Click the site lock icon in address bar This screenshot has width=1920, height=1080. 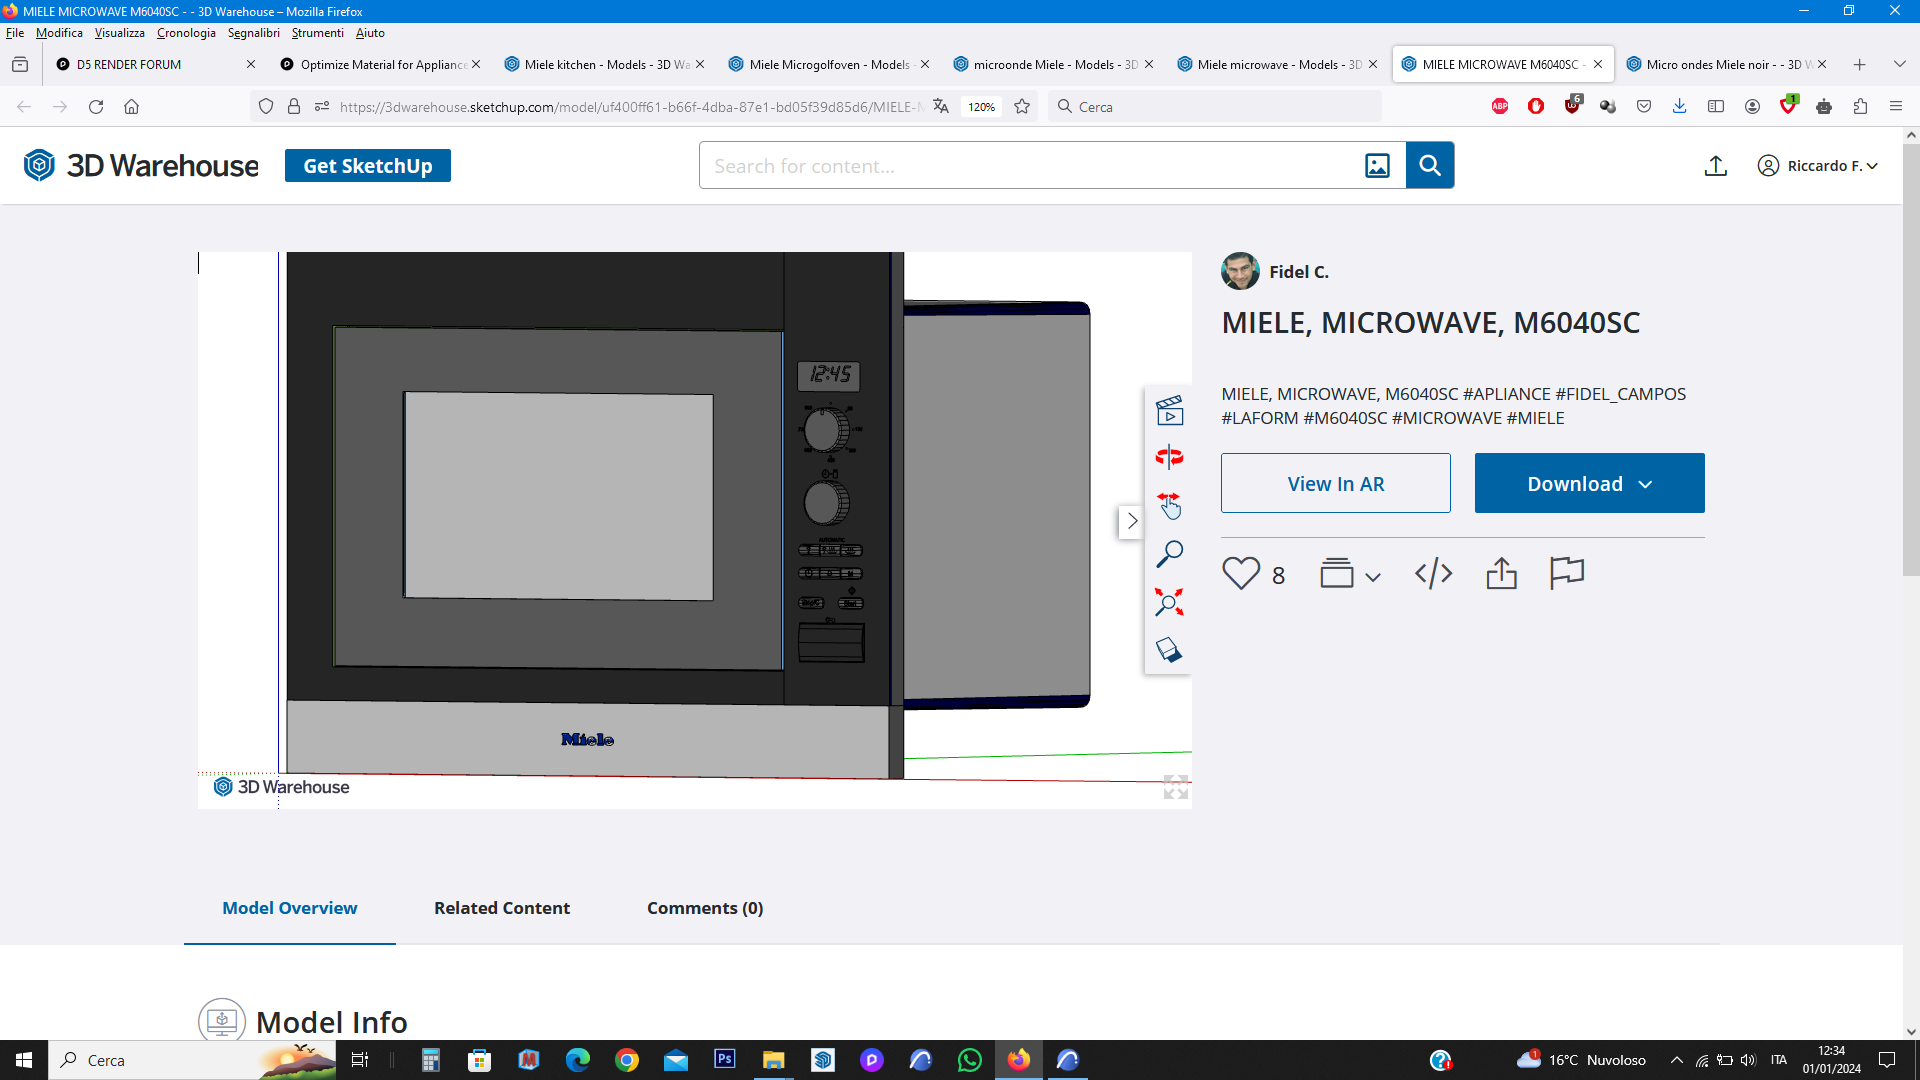(x=294, y=107)
